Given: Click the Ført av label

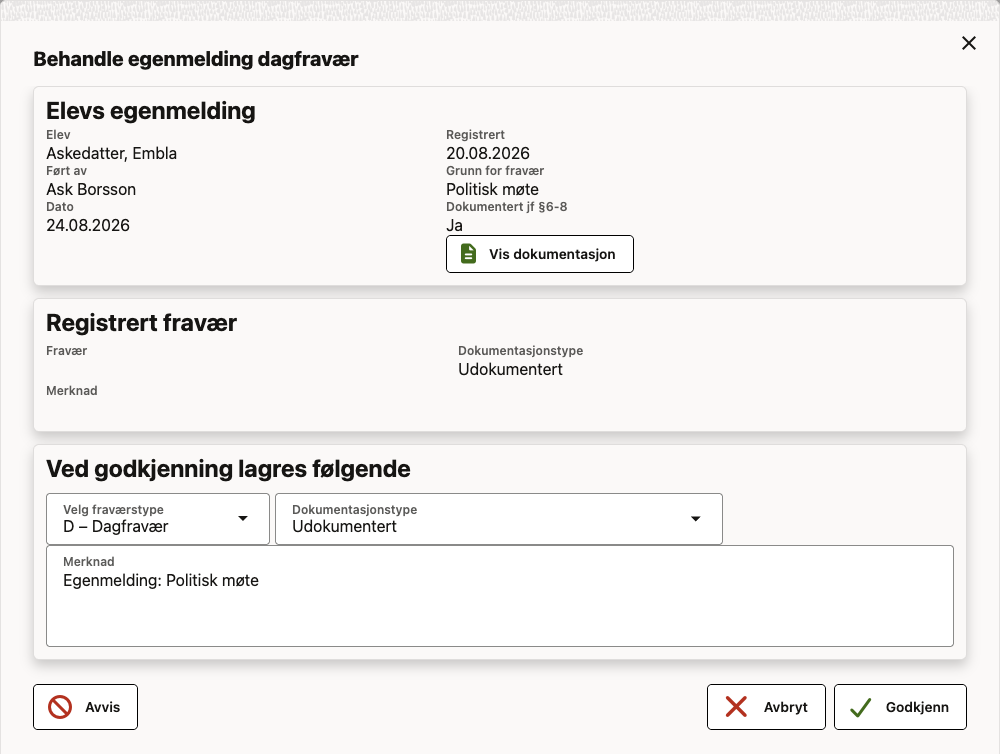Looking at the screenshot, I should pyautogui.click(x=66, y=171).
